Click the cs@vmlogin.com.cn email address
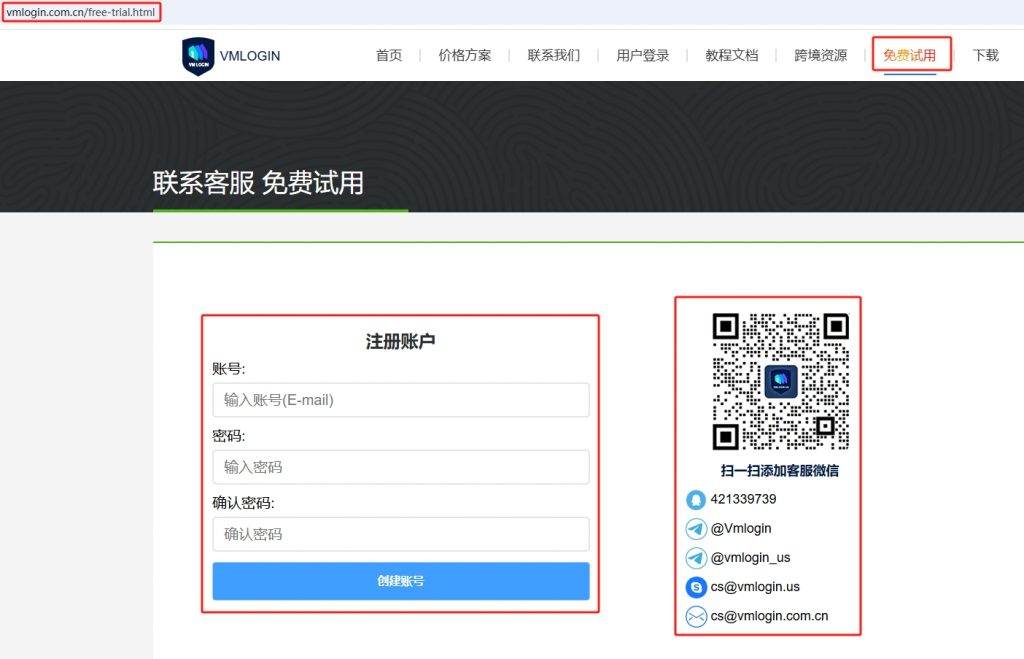This screenshot has height=659, width=1024. [769, 616]
